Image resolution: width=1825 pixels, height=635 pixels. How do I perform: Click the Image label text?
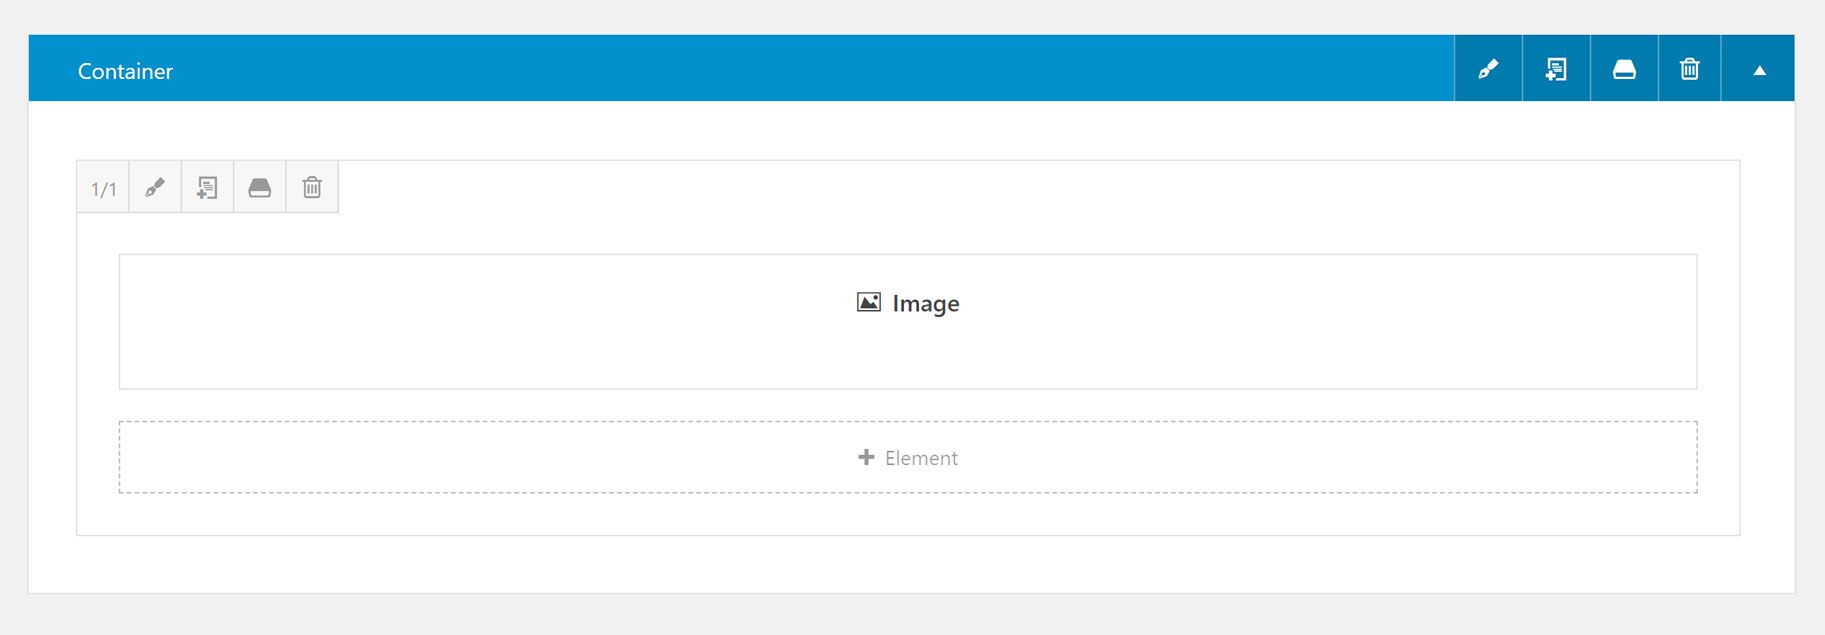(x=926, y=304)
